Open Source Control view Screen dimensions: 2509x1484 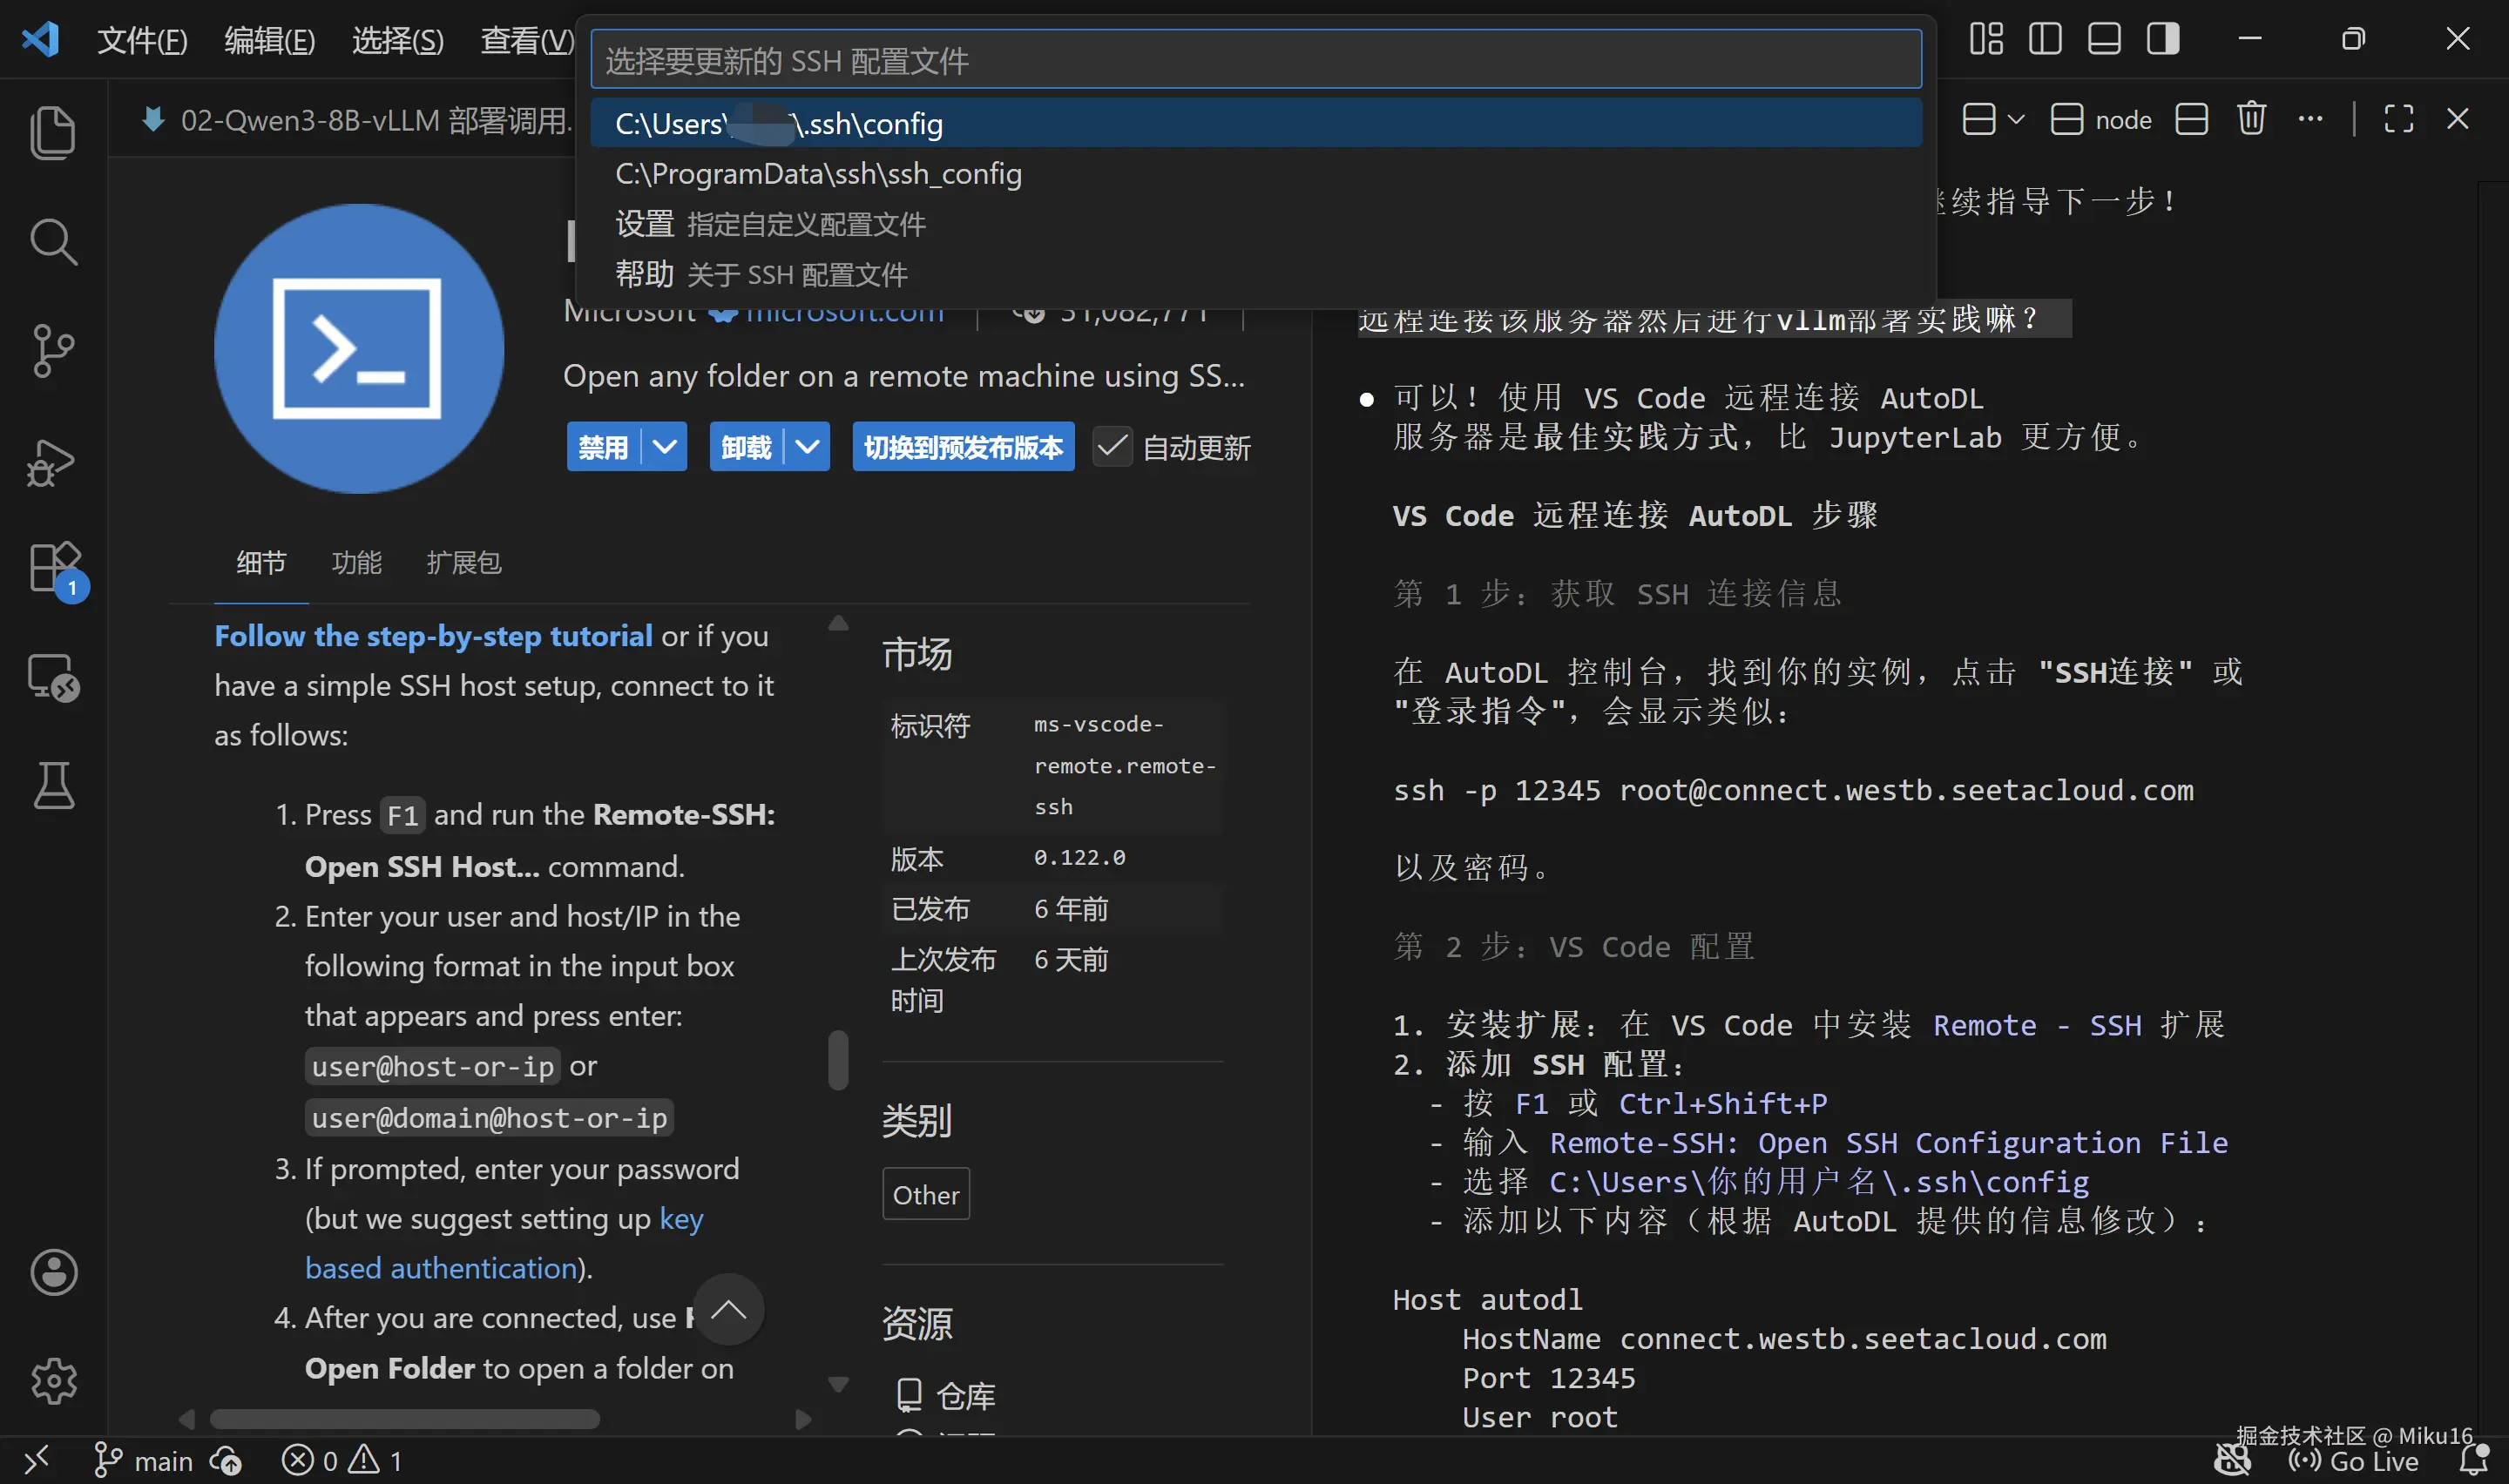click(52, 350)
